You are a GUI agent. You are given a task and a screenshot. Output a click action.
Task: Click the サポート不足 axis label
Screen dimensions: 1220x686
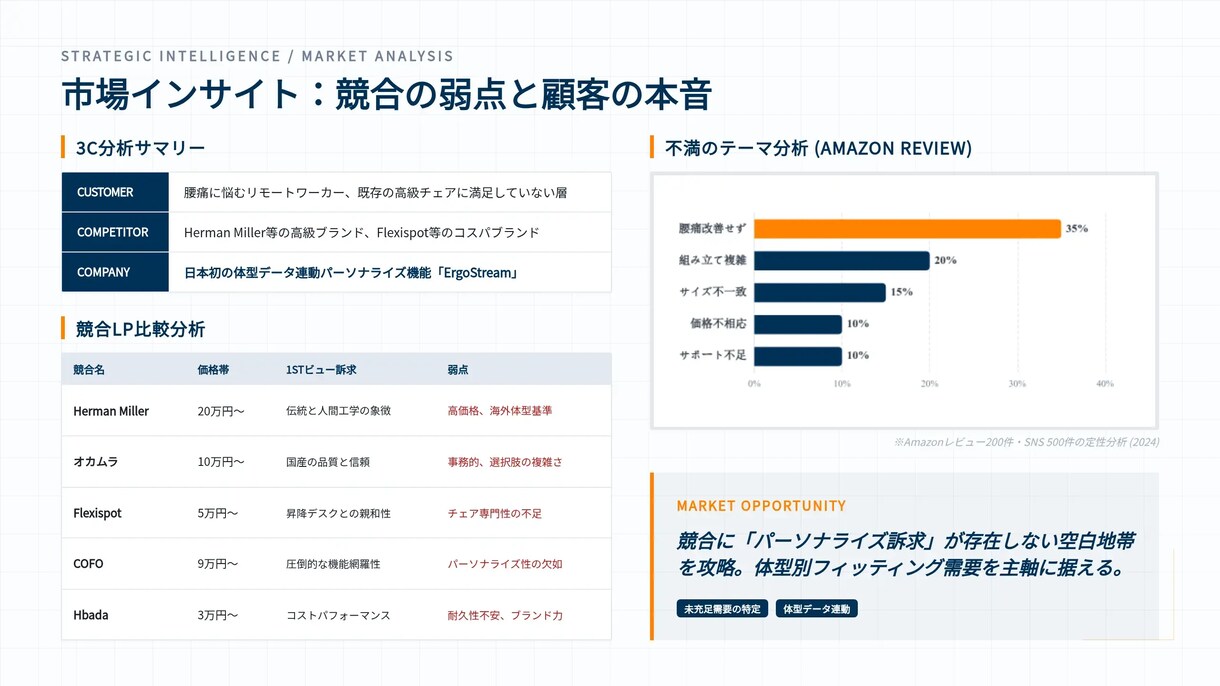click(x=712, y=356)
